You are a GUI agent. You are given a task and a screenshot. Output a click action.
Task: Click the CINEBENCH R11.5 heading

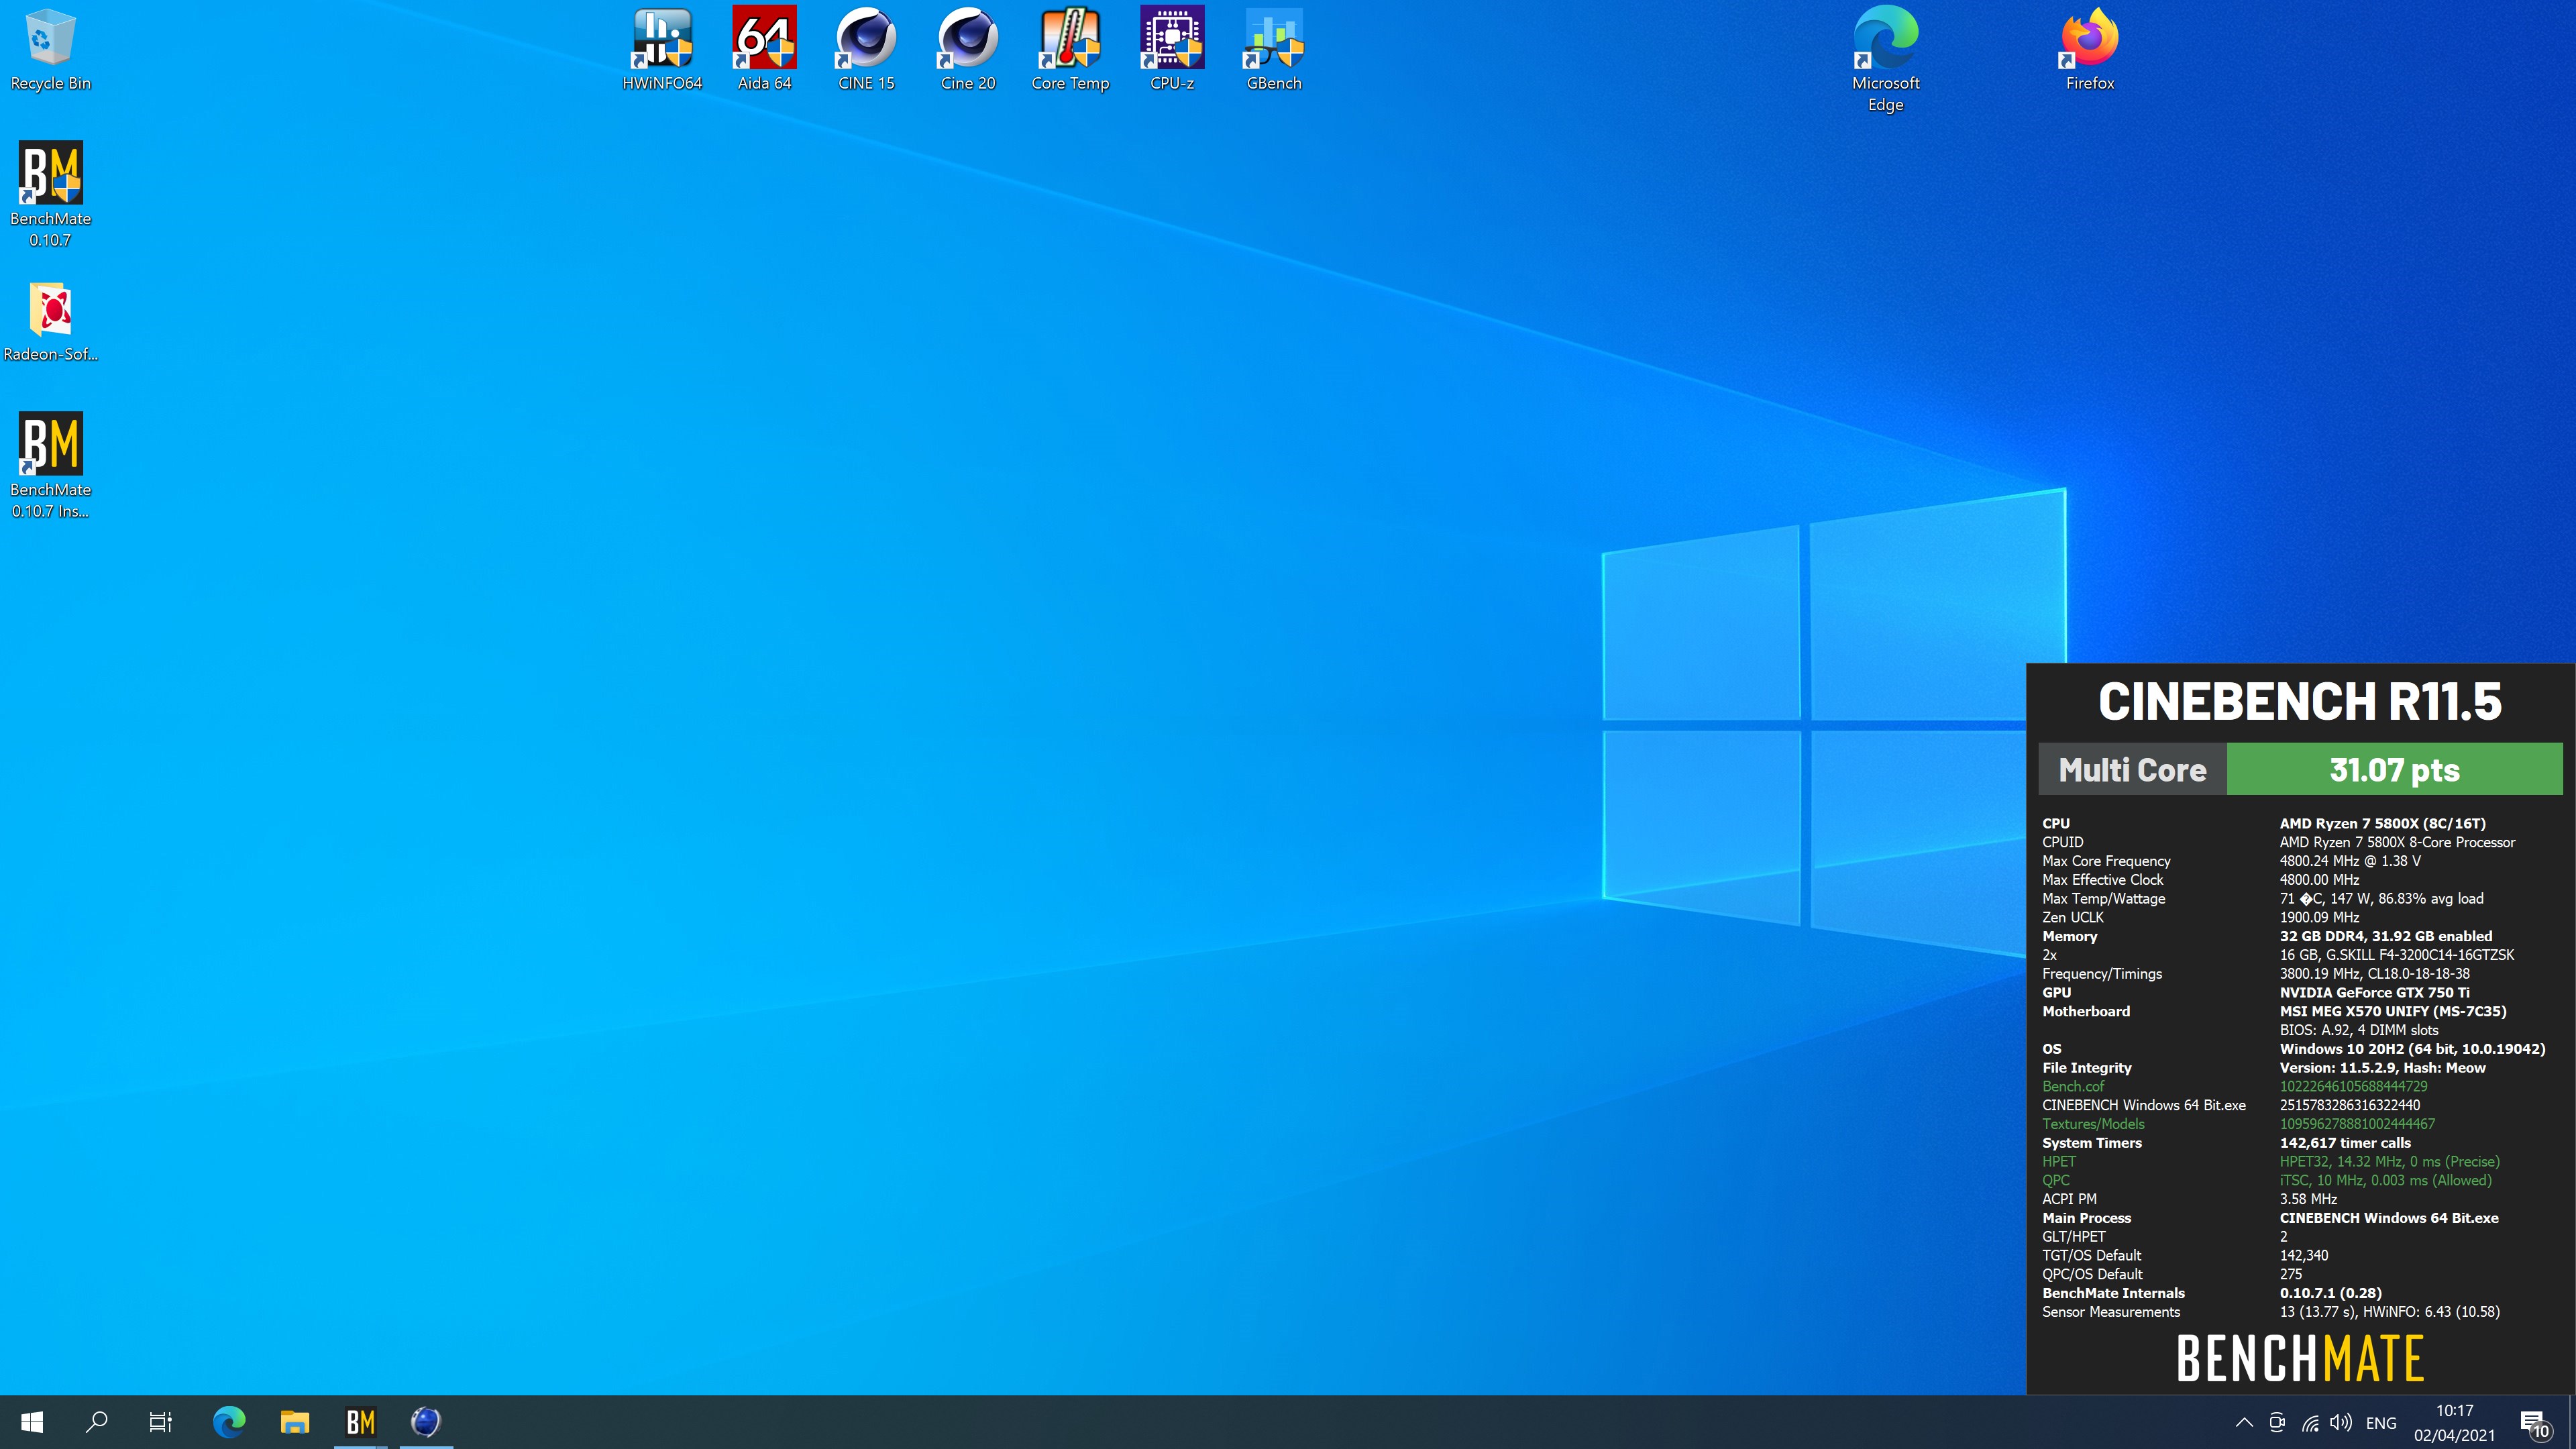click(x=2300, y=701)
